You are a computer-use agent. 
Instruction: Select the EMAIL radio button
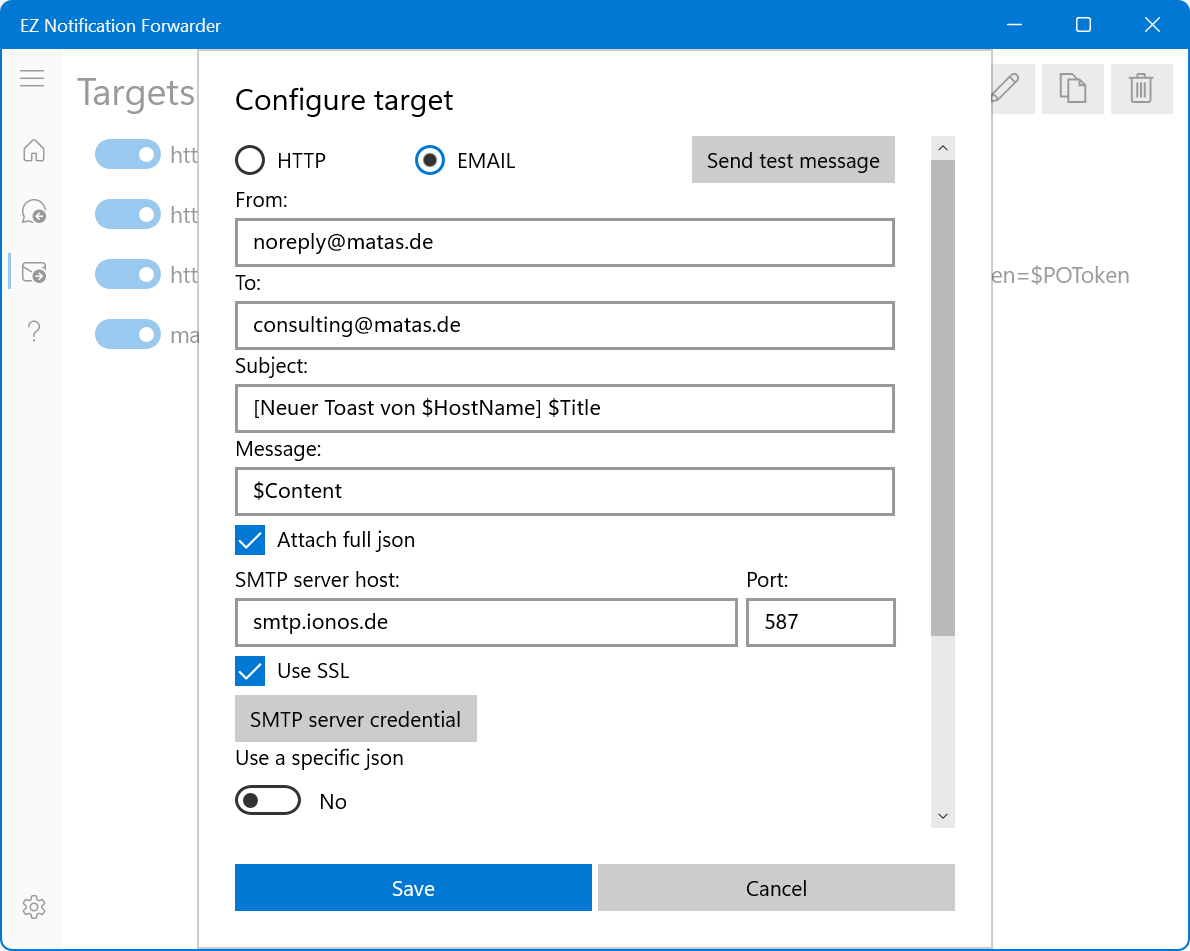click(430, 160)
